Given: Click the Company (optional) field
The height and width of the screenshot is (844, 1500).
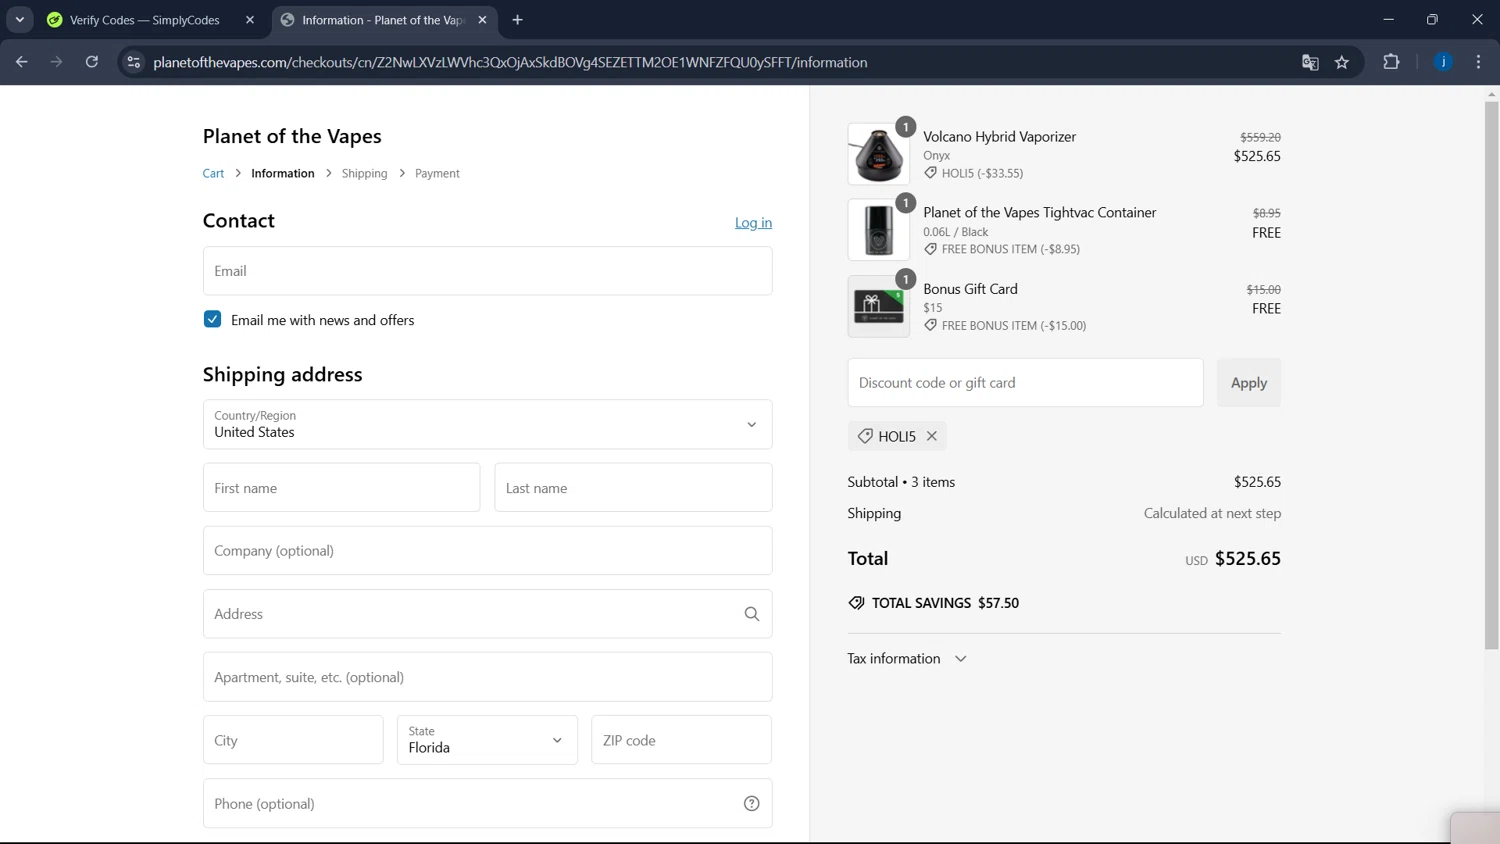Looking at the screenshot, I should [x=487, y=551].
